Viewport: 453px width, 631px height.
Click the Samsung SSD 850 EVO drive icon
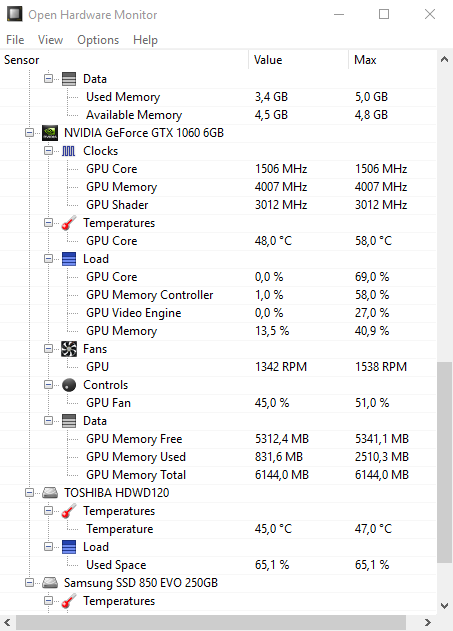click(50, 583)
